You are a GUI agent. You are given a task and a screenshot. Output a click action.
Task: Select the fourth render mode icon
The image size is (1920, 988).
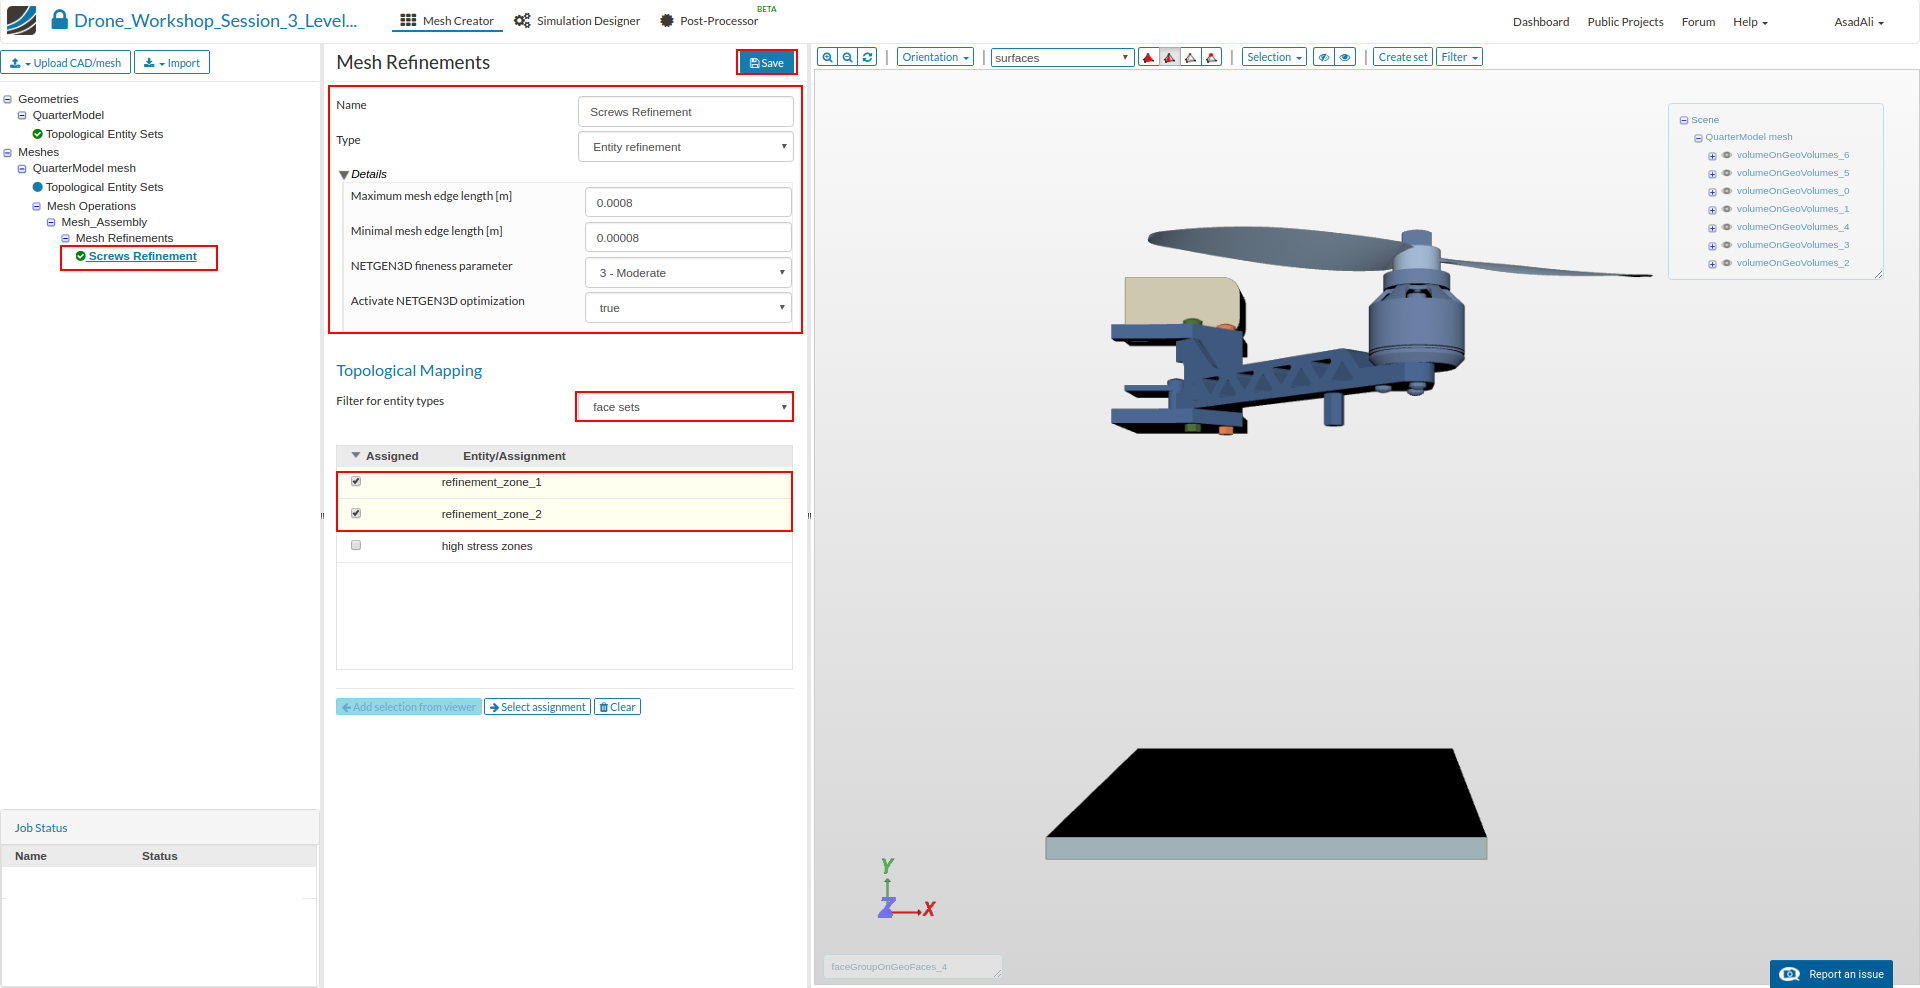1212,57
